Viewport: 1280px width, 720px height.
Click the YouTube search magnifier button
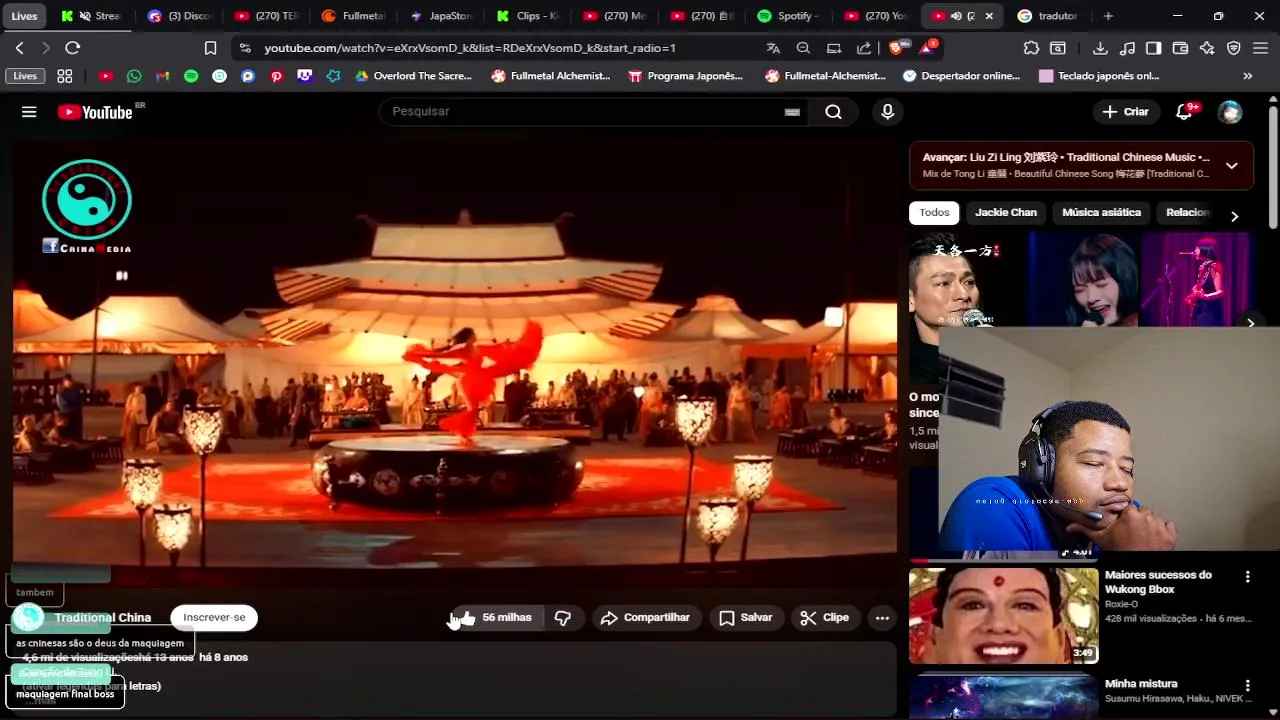[833, 112]
